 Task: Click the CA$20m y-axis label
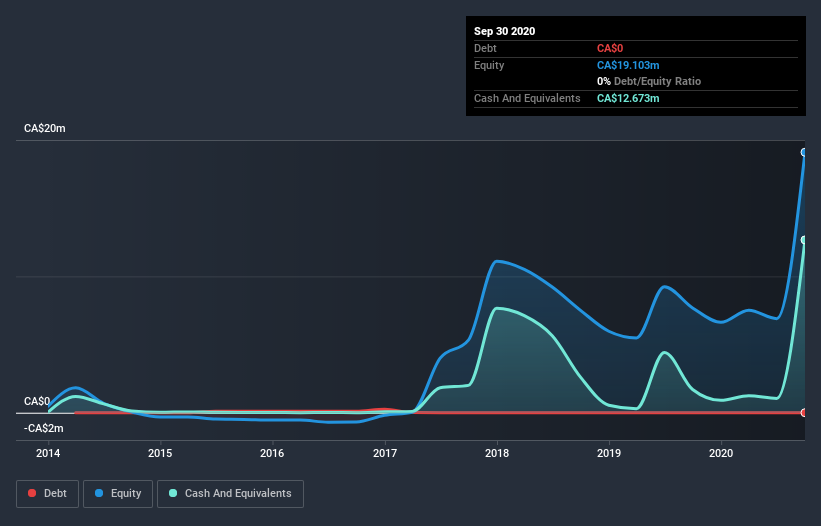tap(45, 128)
